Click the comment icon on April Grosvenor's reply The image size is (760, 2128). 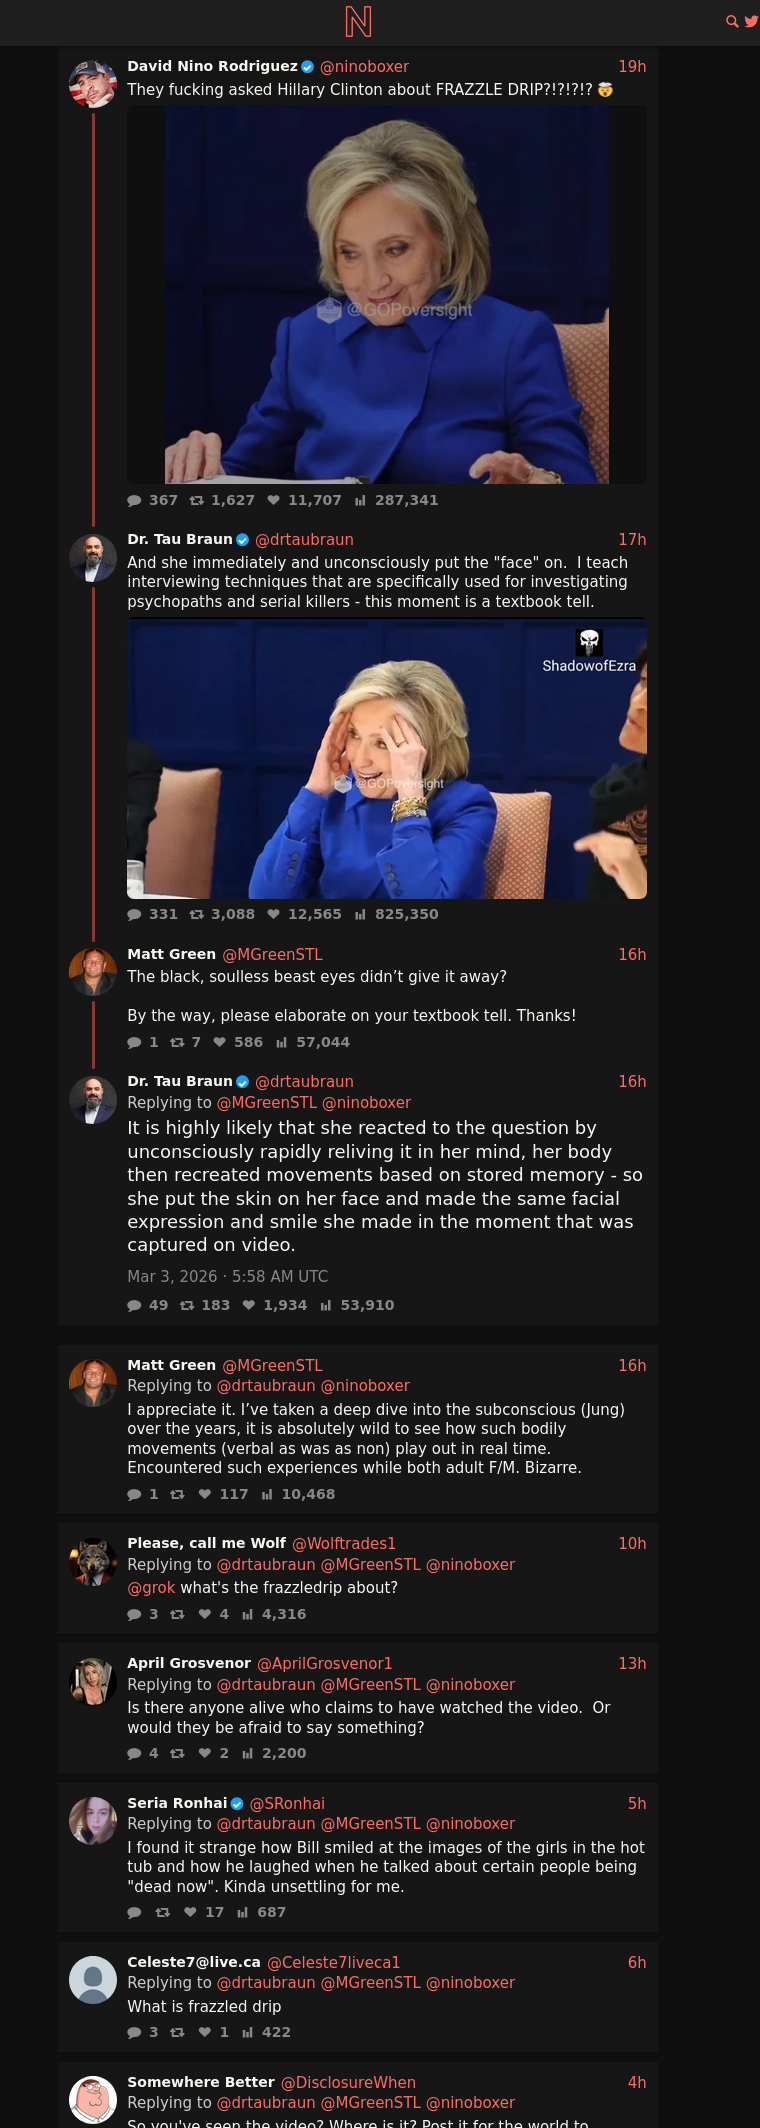[x=135, y=1753]
